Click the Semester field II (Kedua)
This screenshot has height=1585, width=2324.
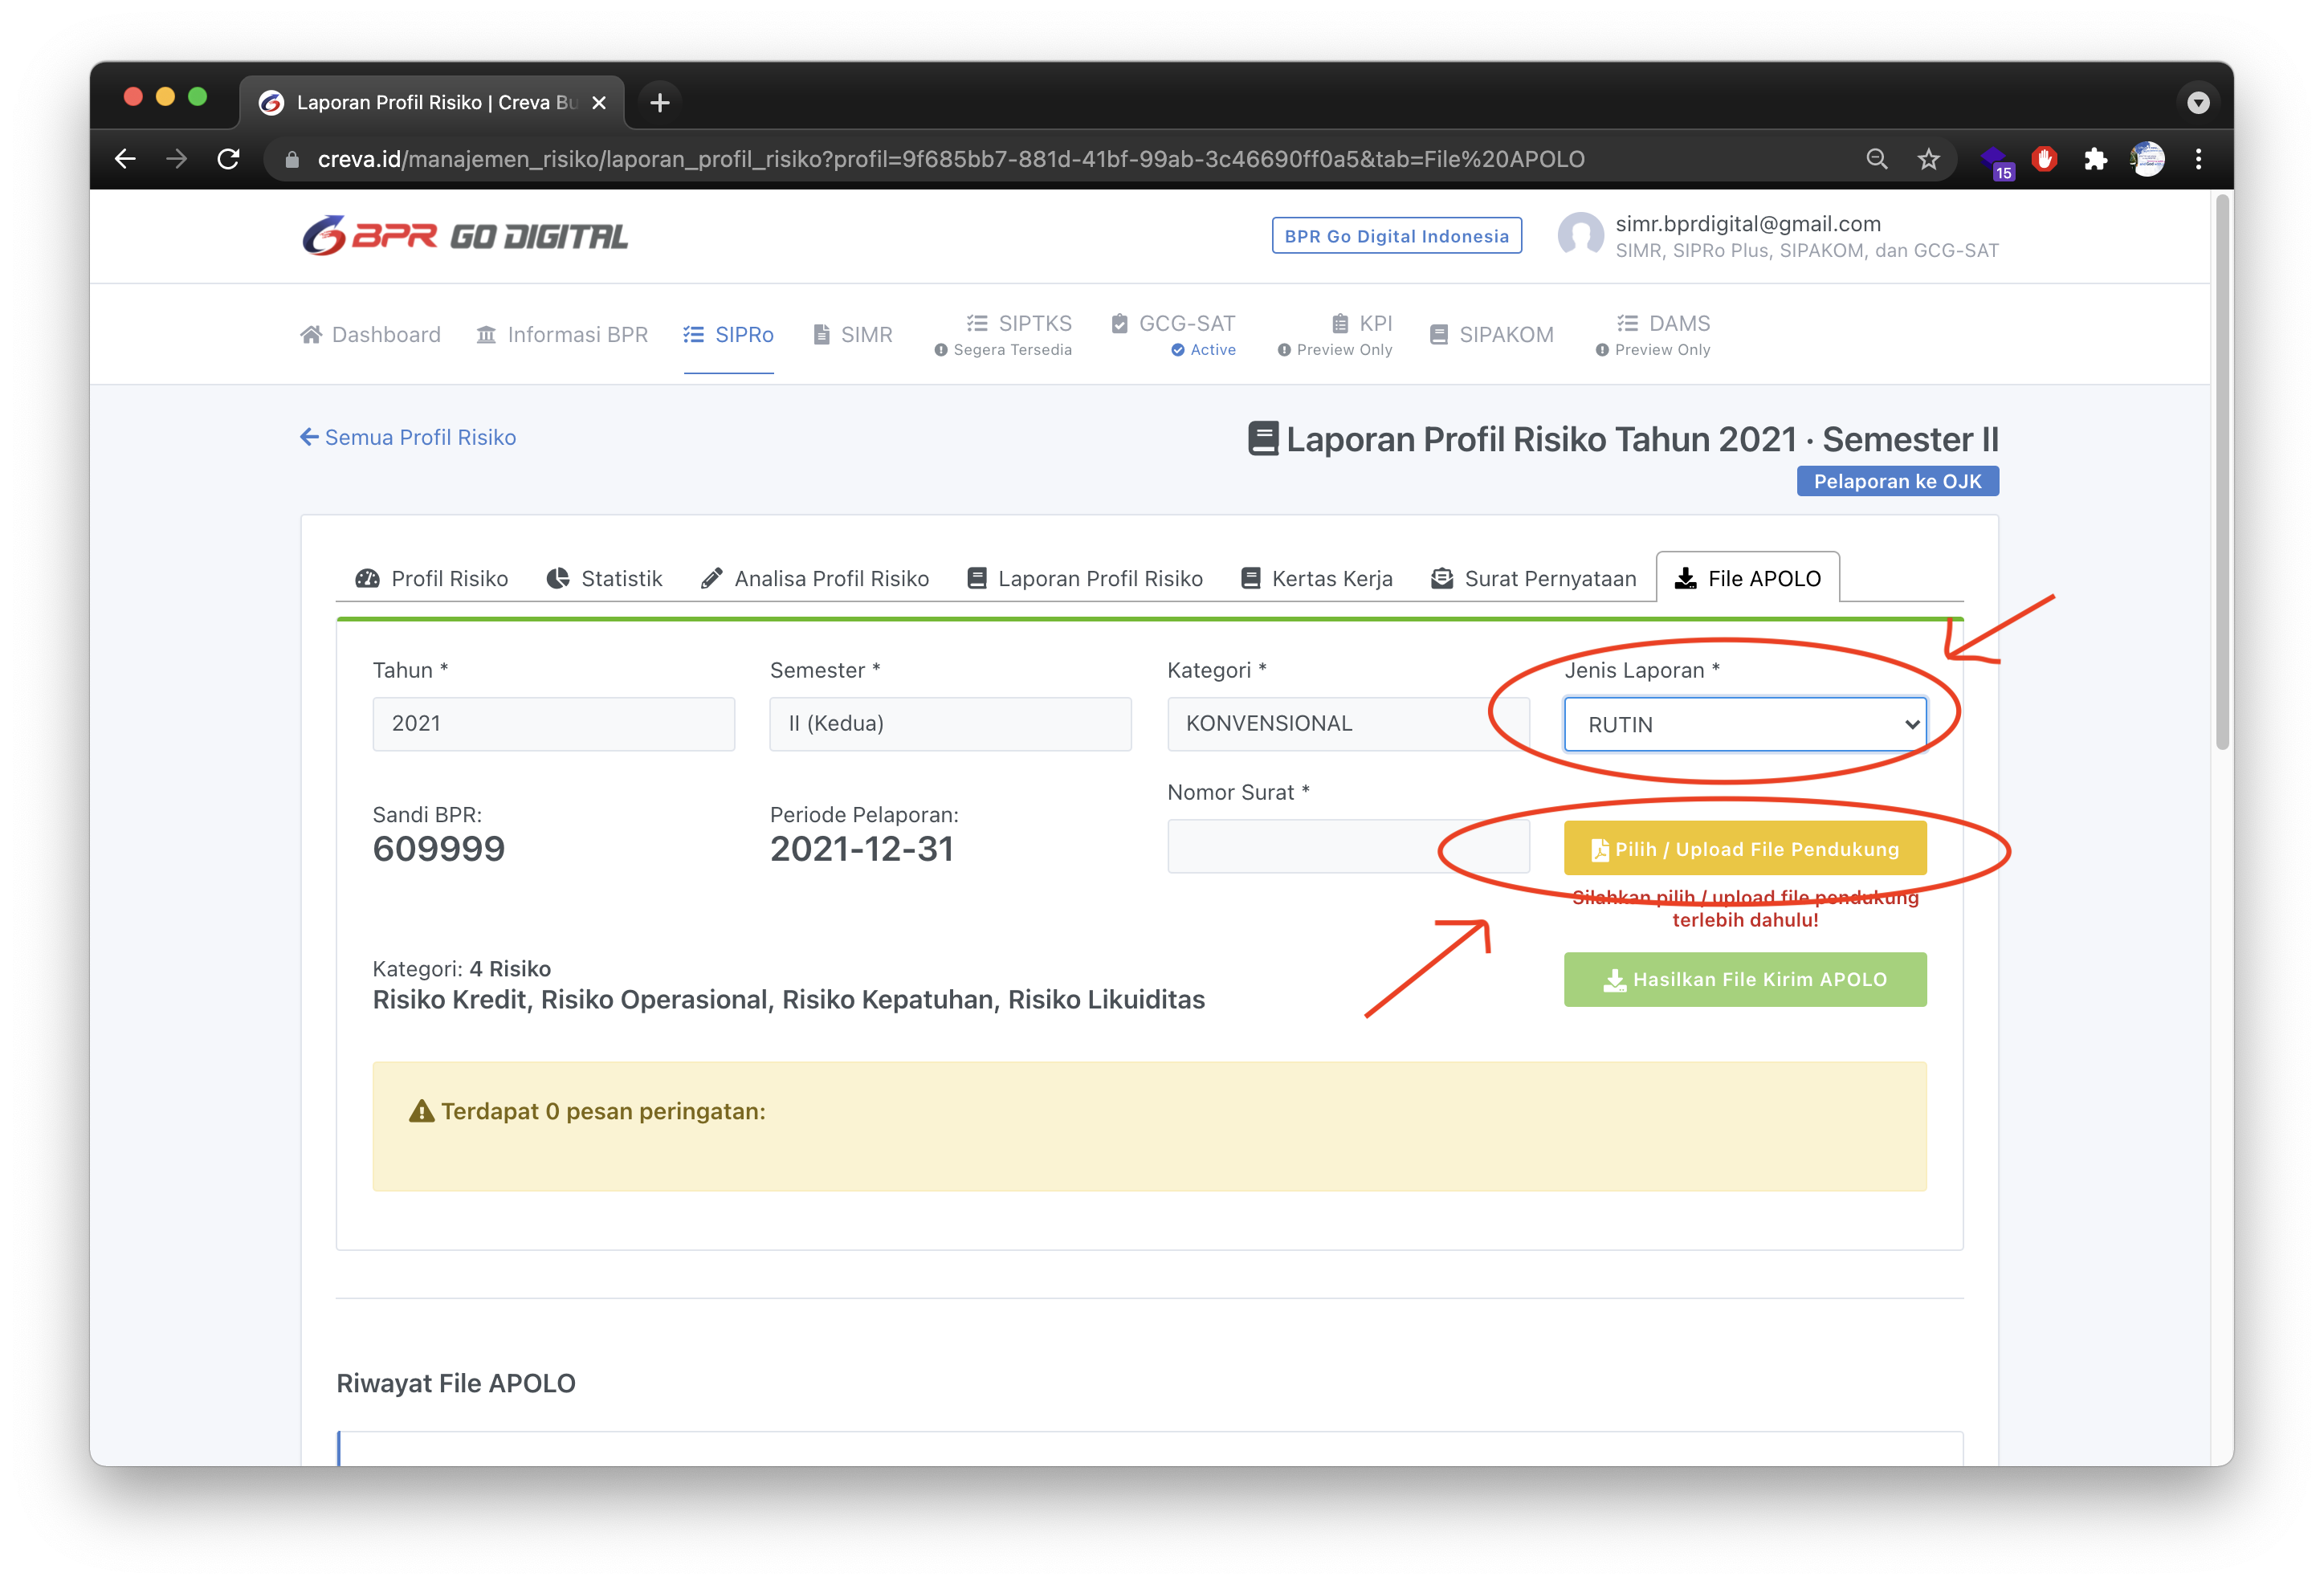(x=950, y=724)
